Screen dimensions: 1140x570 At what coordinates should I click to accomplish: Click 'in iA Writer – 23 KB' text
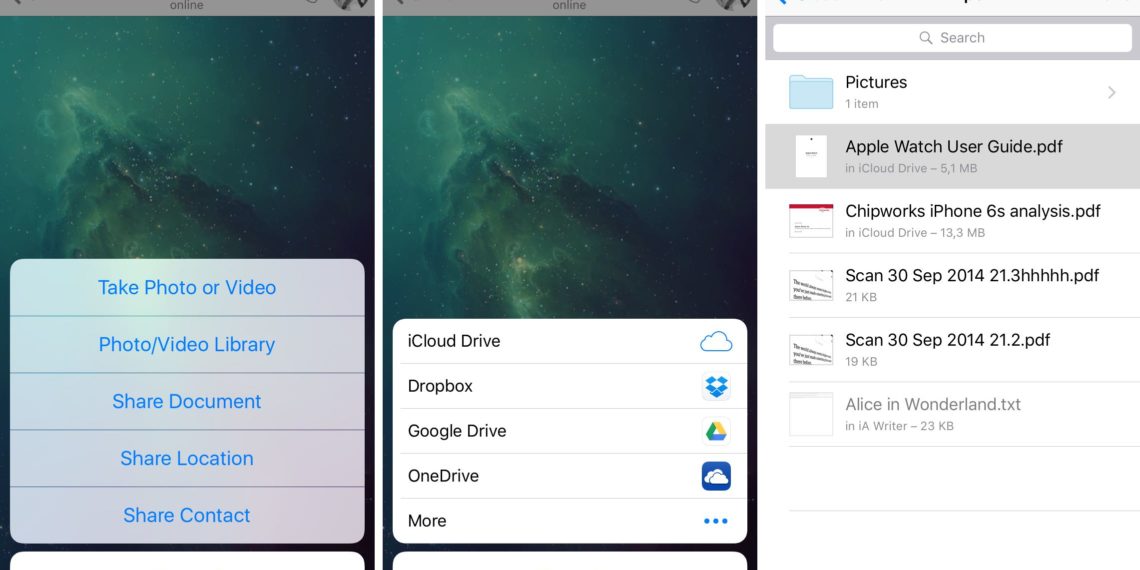899,426
